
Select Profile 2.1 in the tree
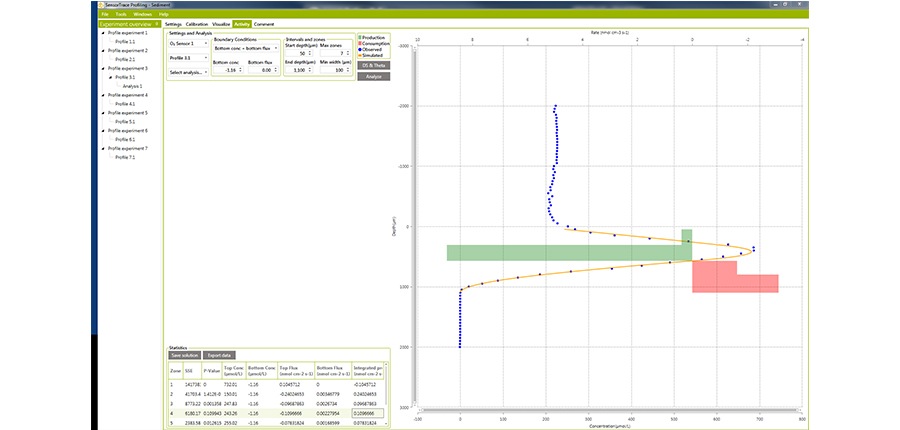125,60
